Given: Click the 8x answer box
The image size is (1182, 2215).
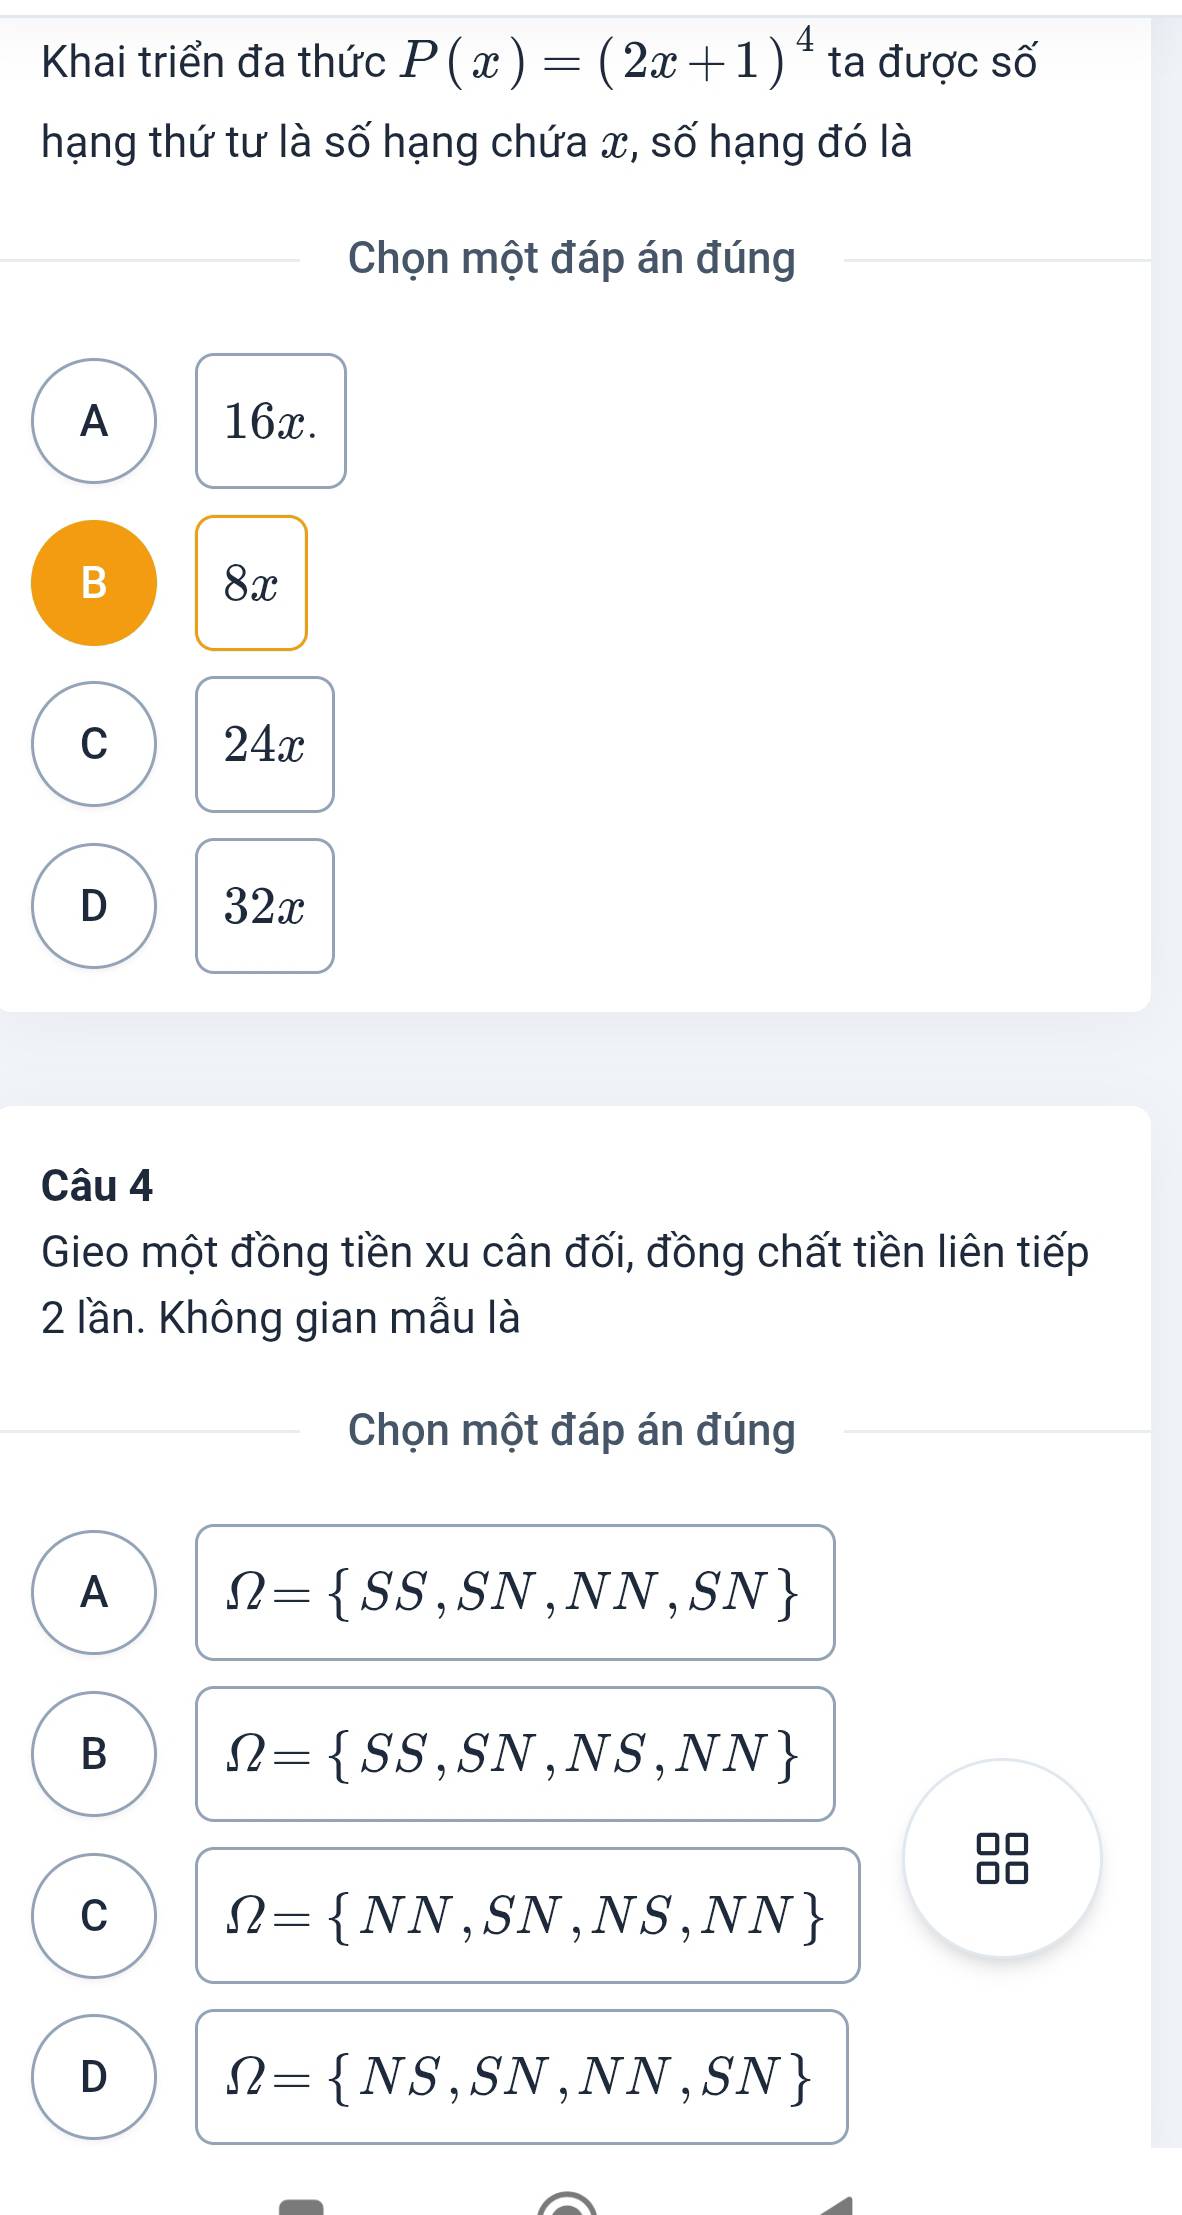Looking at the screenshot, I should pos(251,583).
